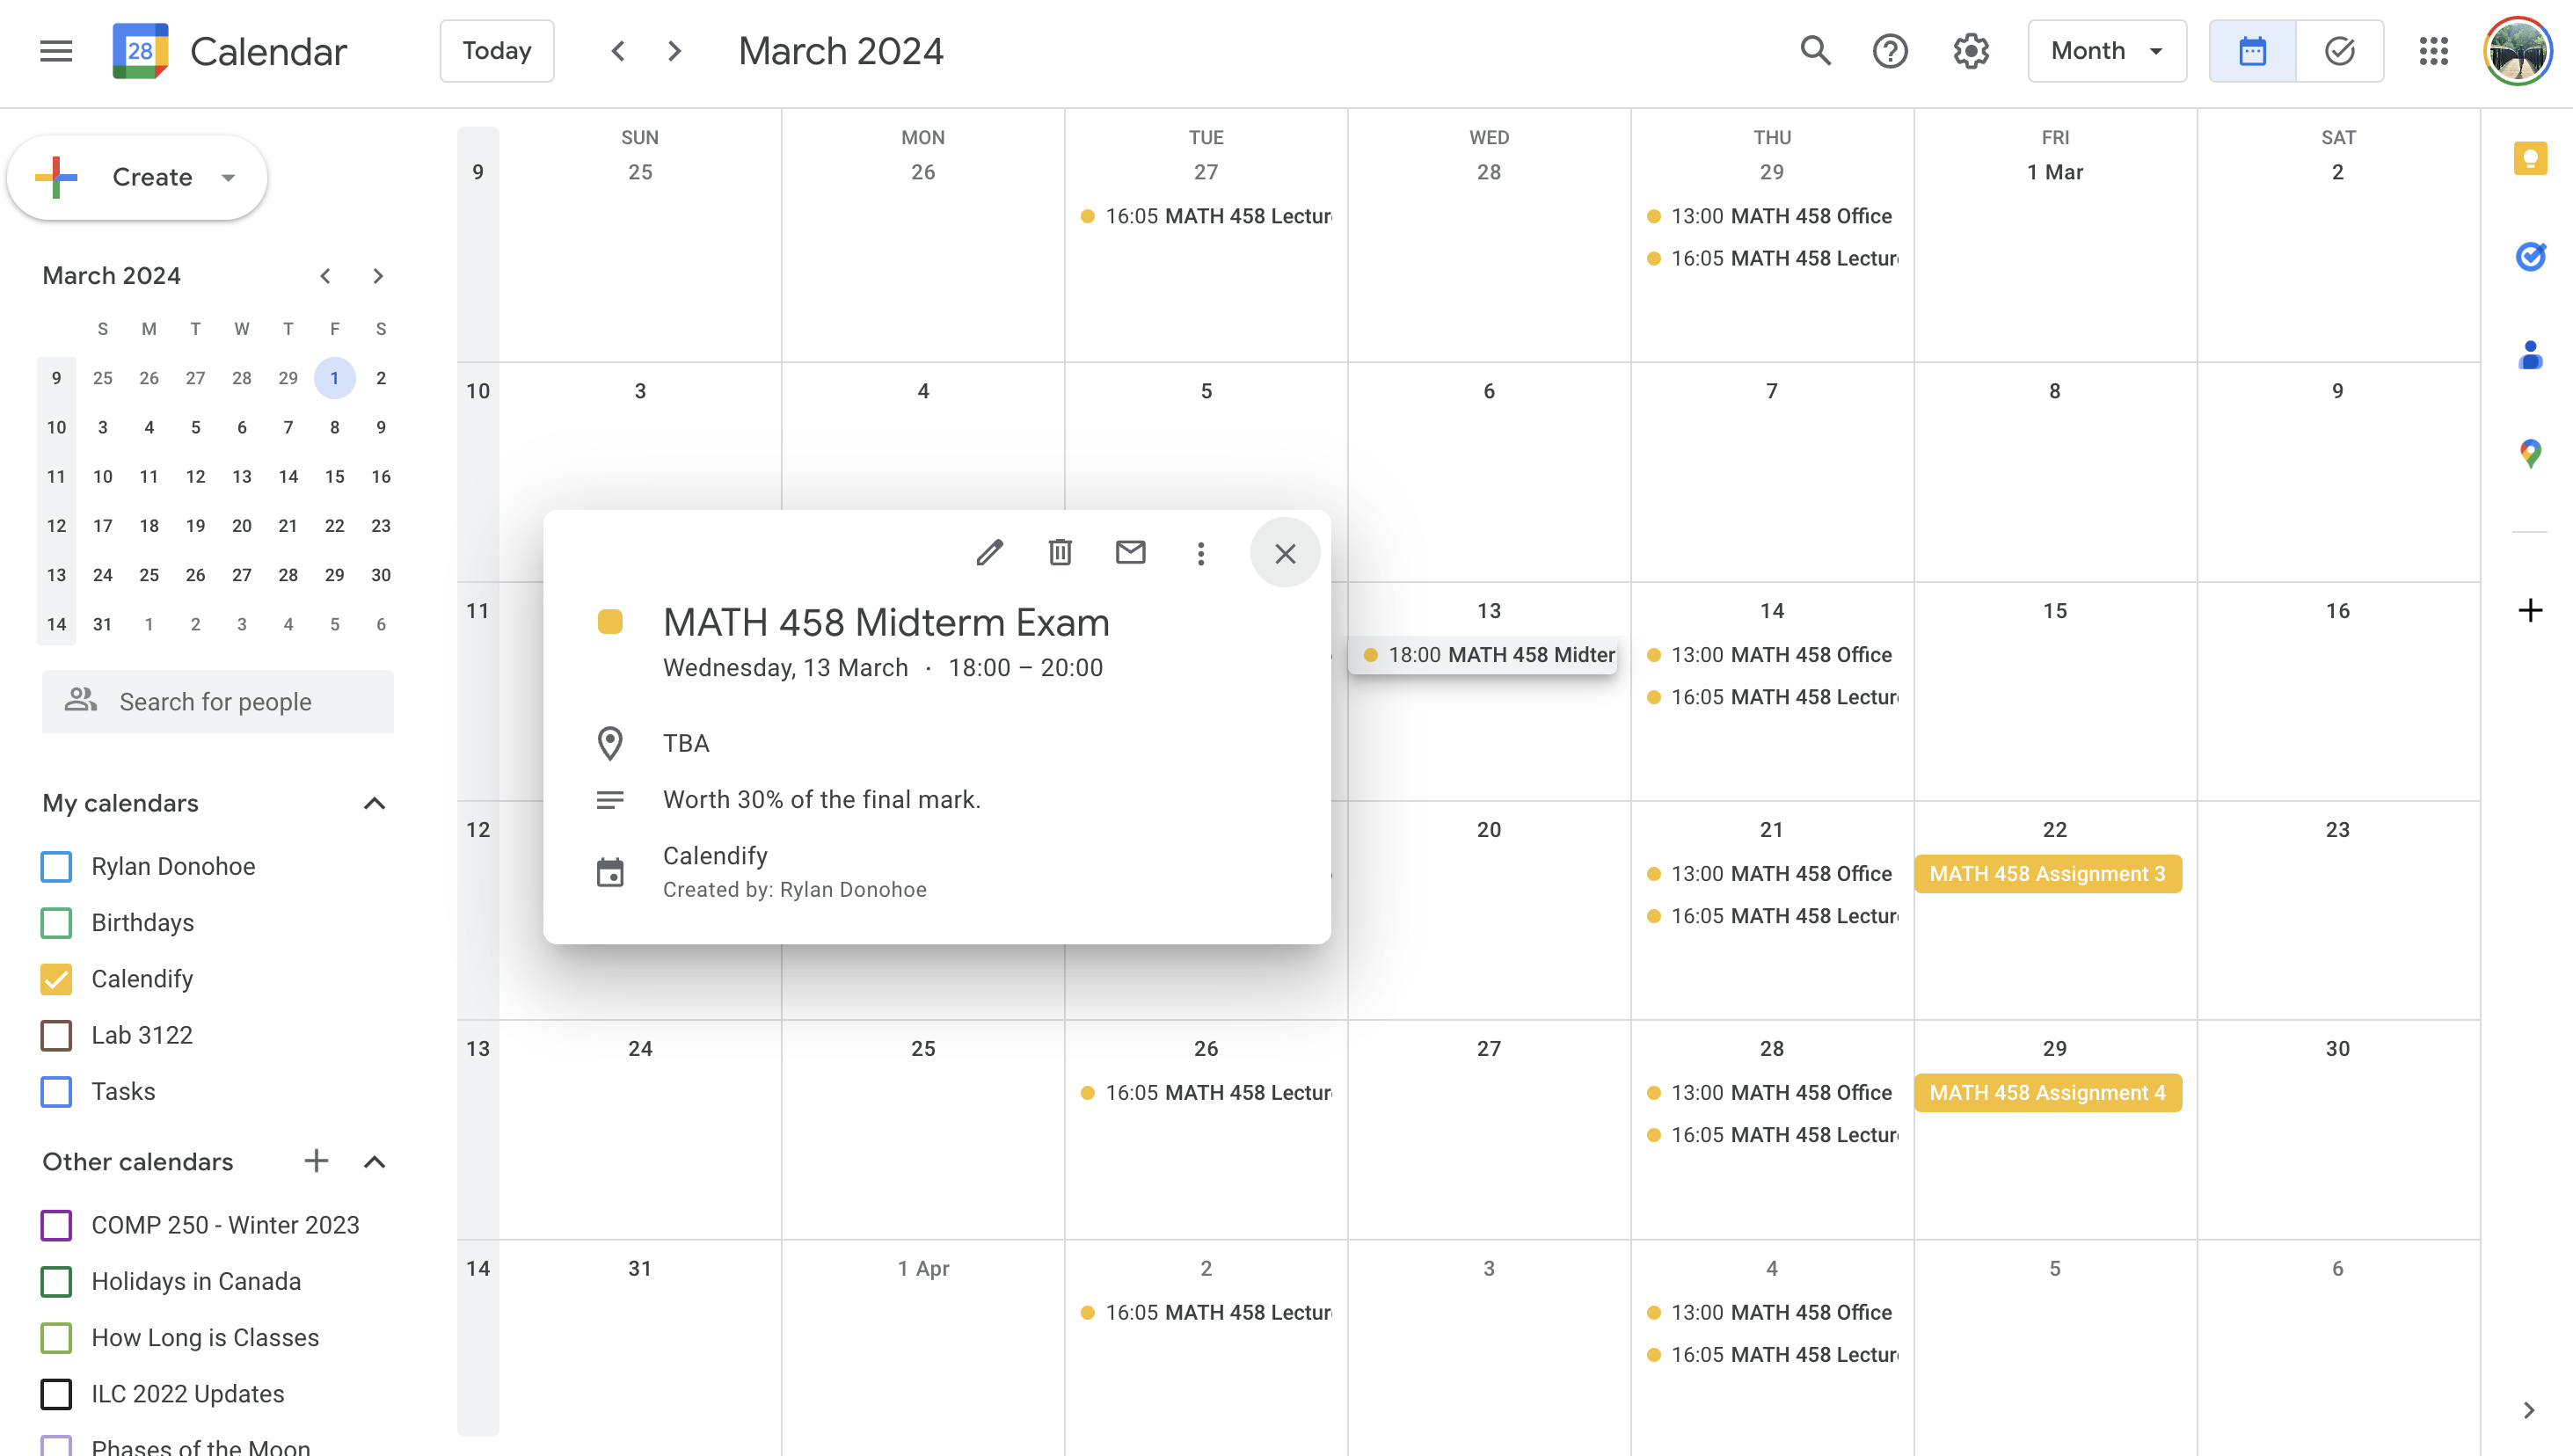The image size is (2573, 1456).
Task: Click the Today button
Action: pos(497,51)
